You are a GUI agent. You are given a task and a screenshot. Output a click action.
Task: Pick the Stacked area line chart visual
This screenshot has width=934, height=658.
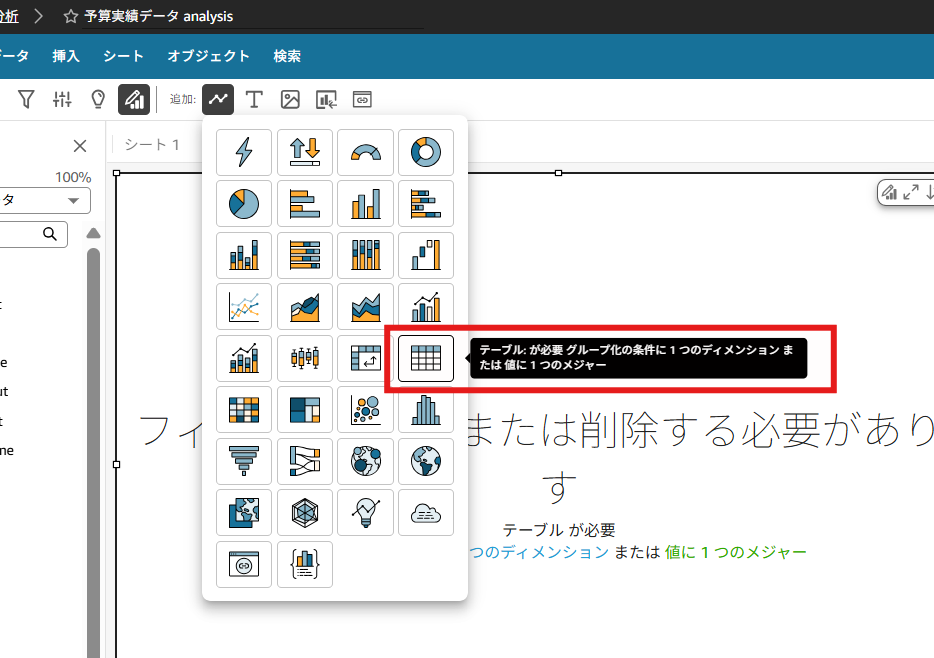point(365,307)
